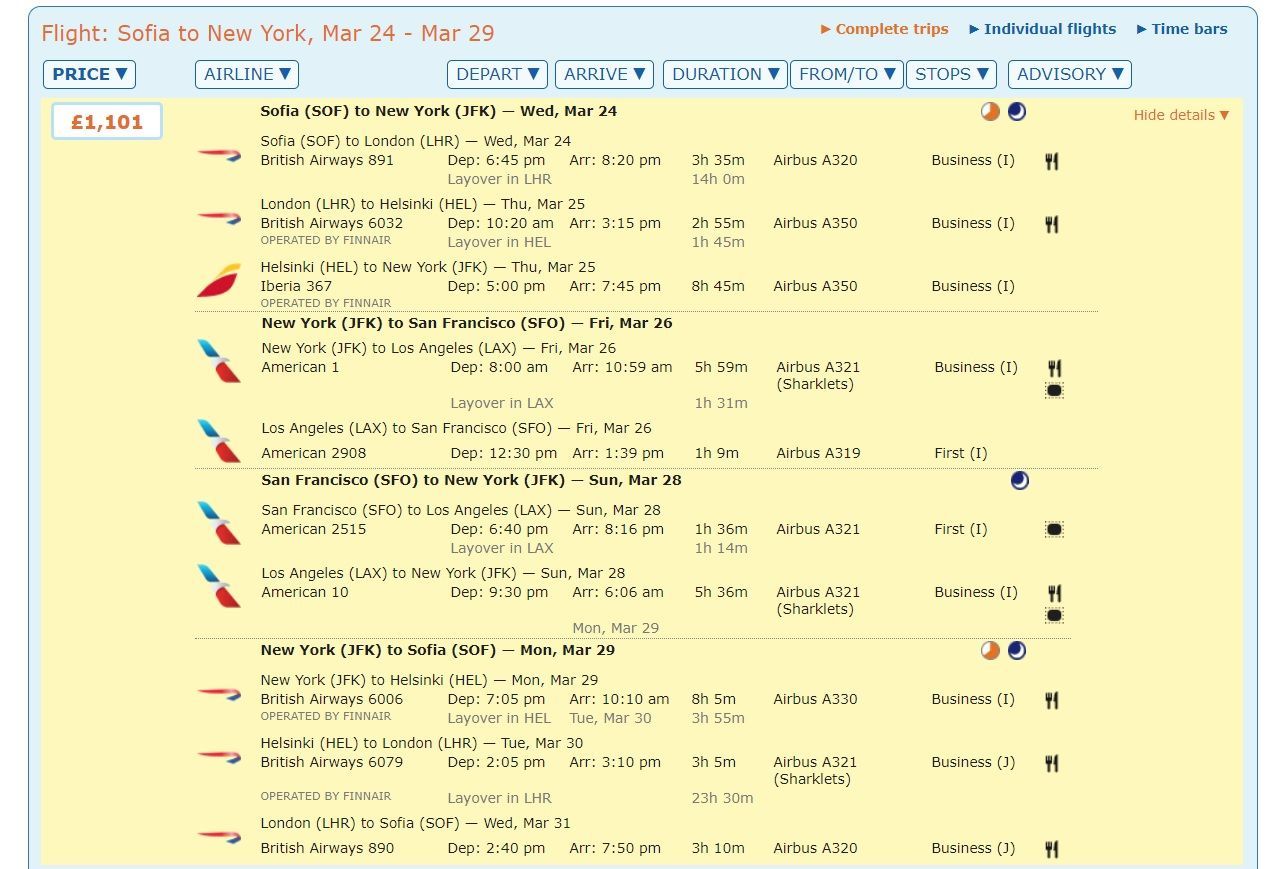Click the Iberia logo on flight 367

pos(218,281)
